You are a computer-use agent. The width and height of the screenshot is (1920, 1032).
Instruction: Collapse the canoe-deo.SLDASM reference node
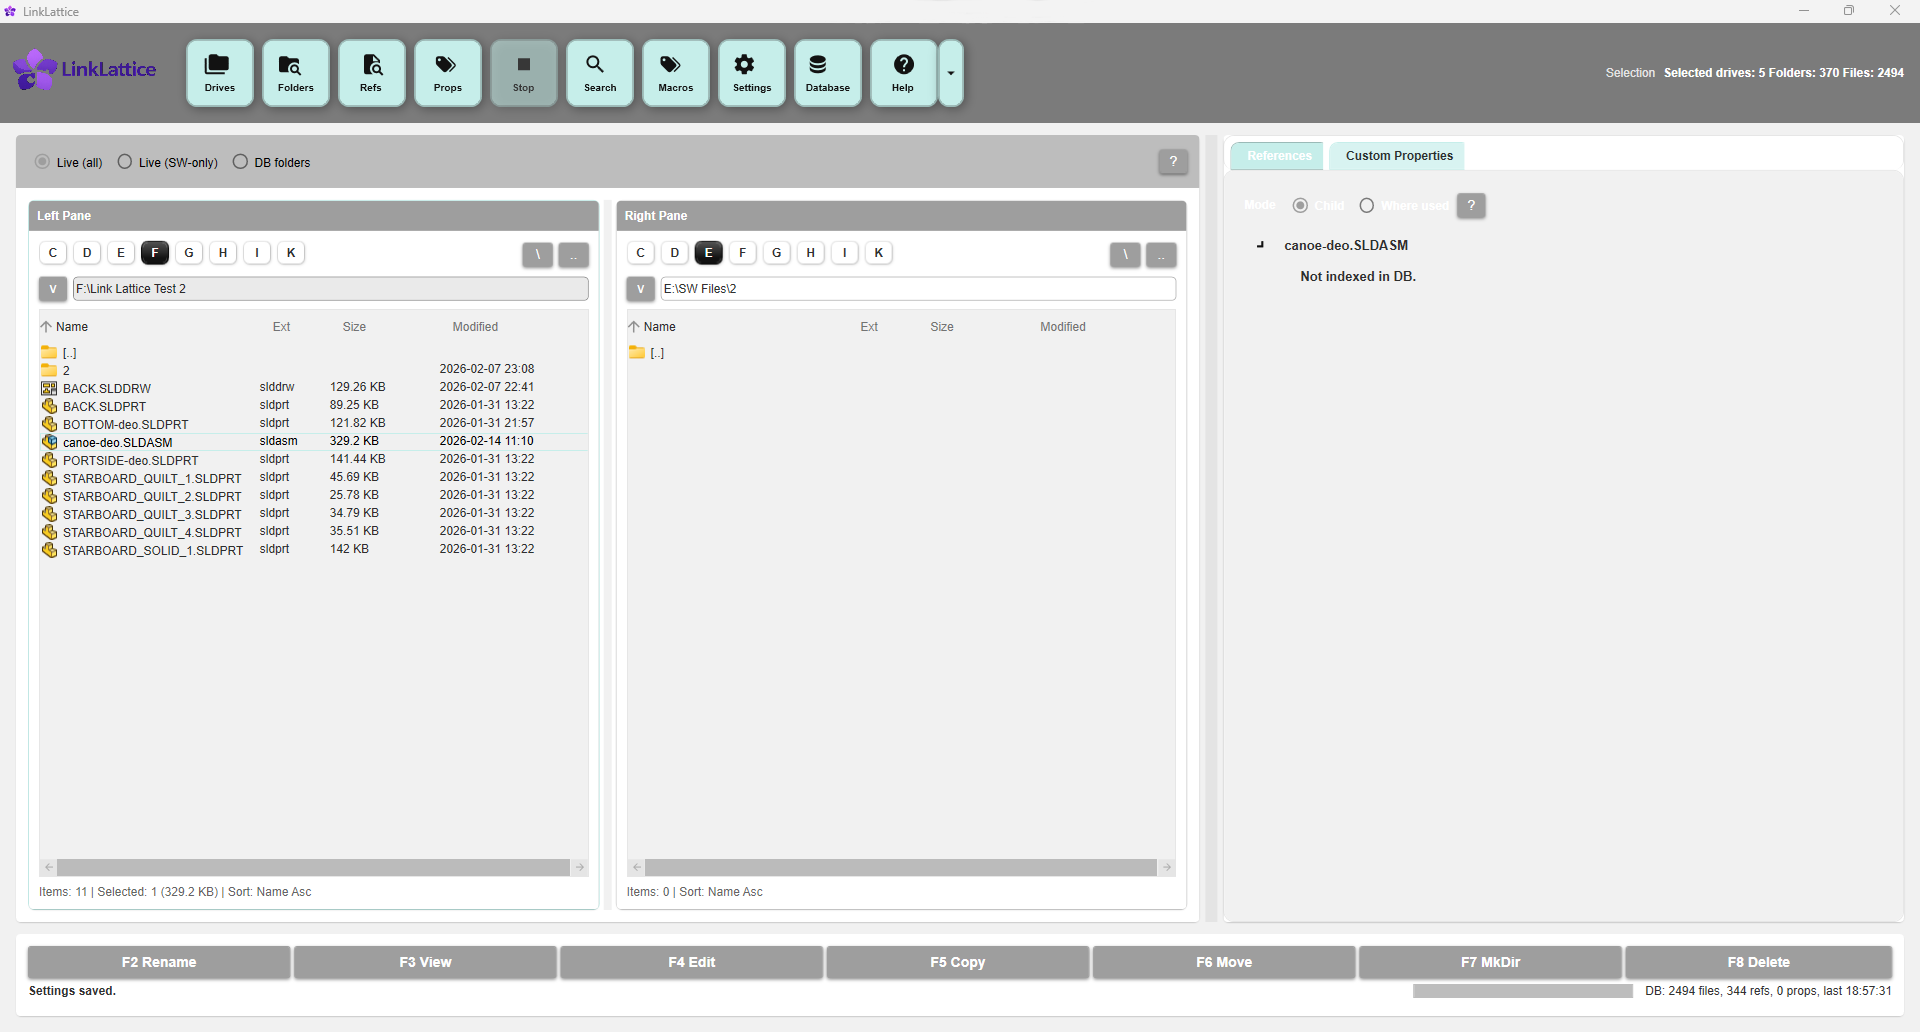(1260, 245)
